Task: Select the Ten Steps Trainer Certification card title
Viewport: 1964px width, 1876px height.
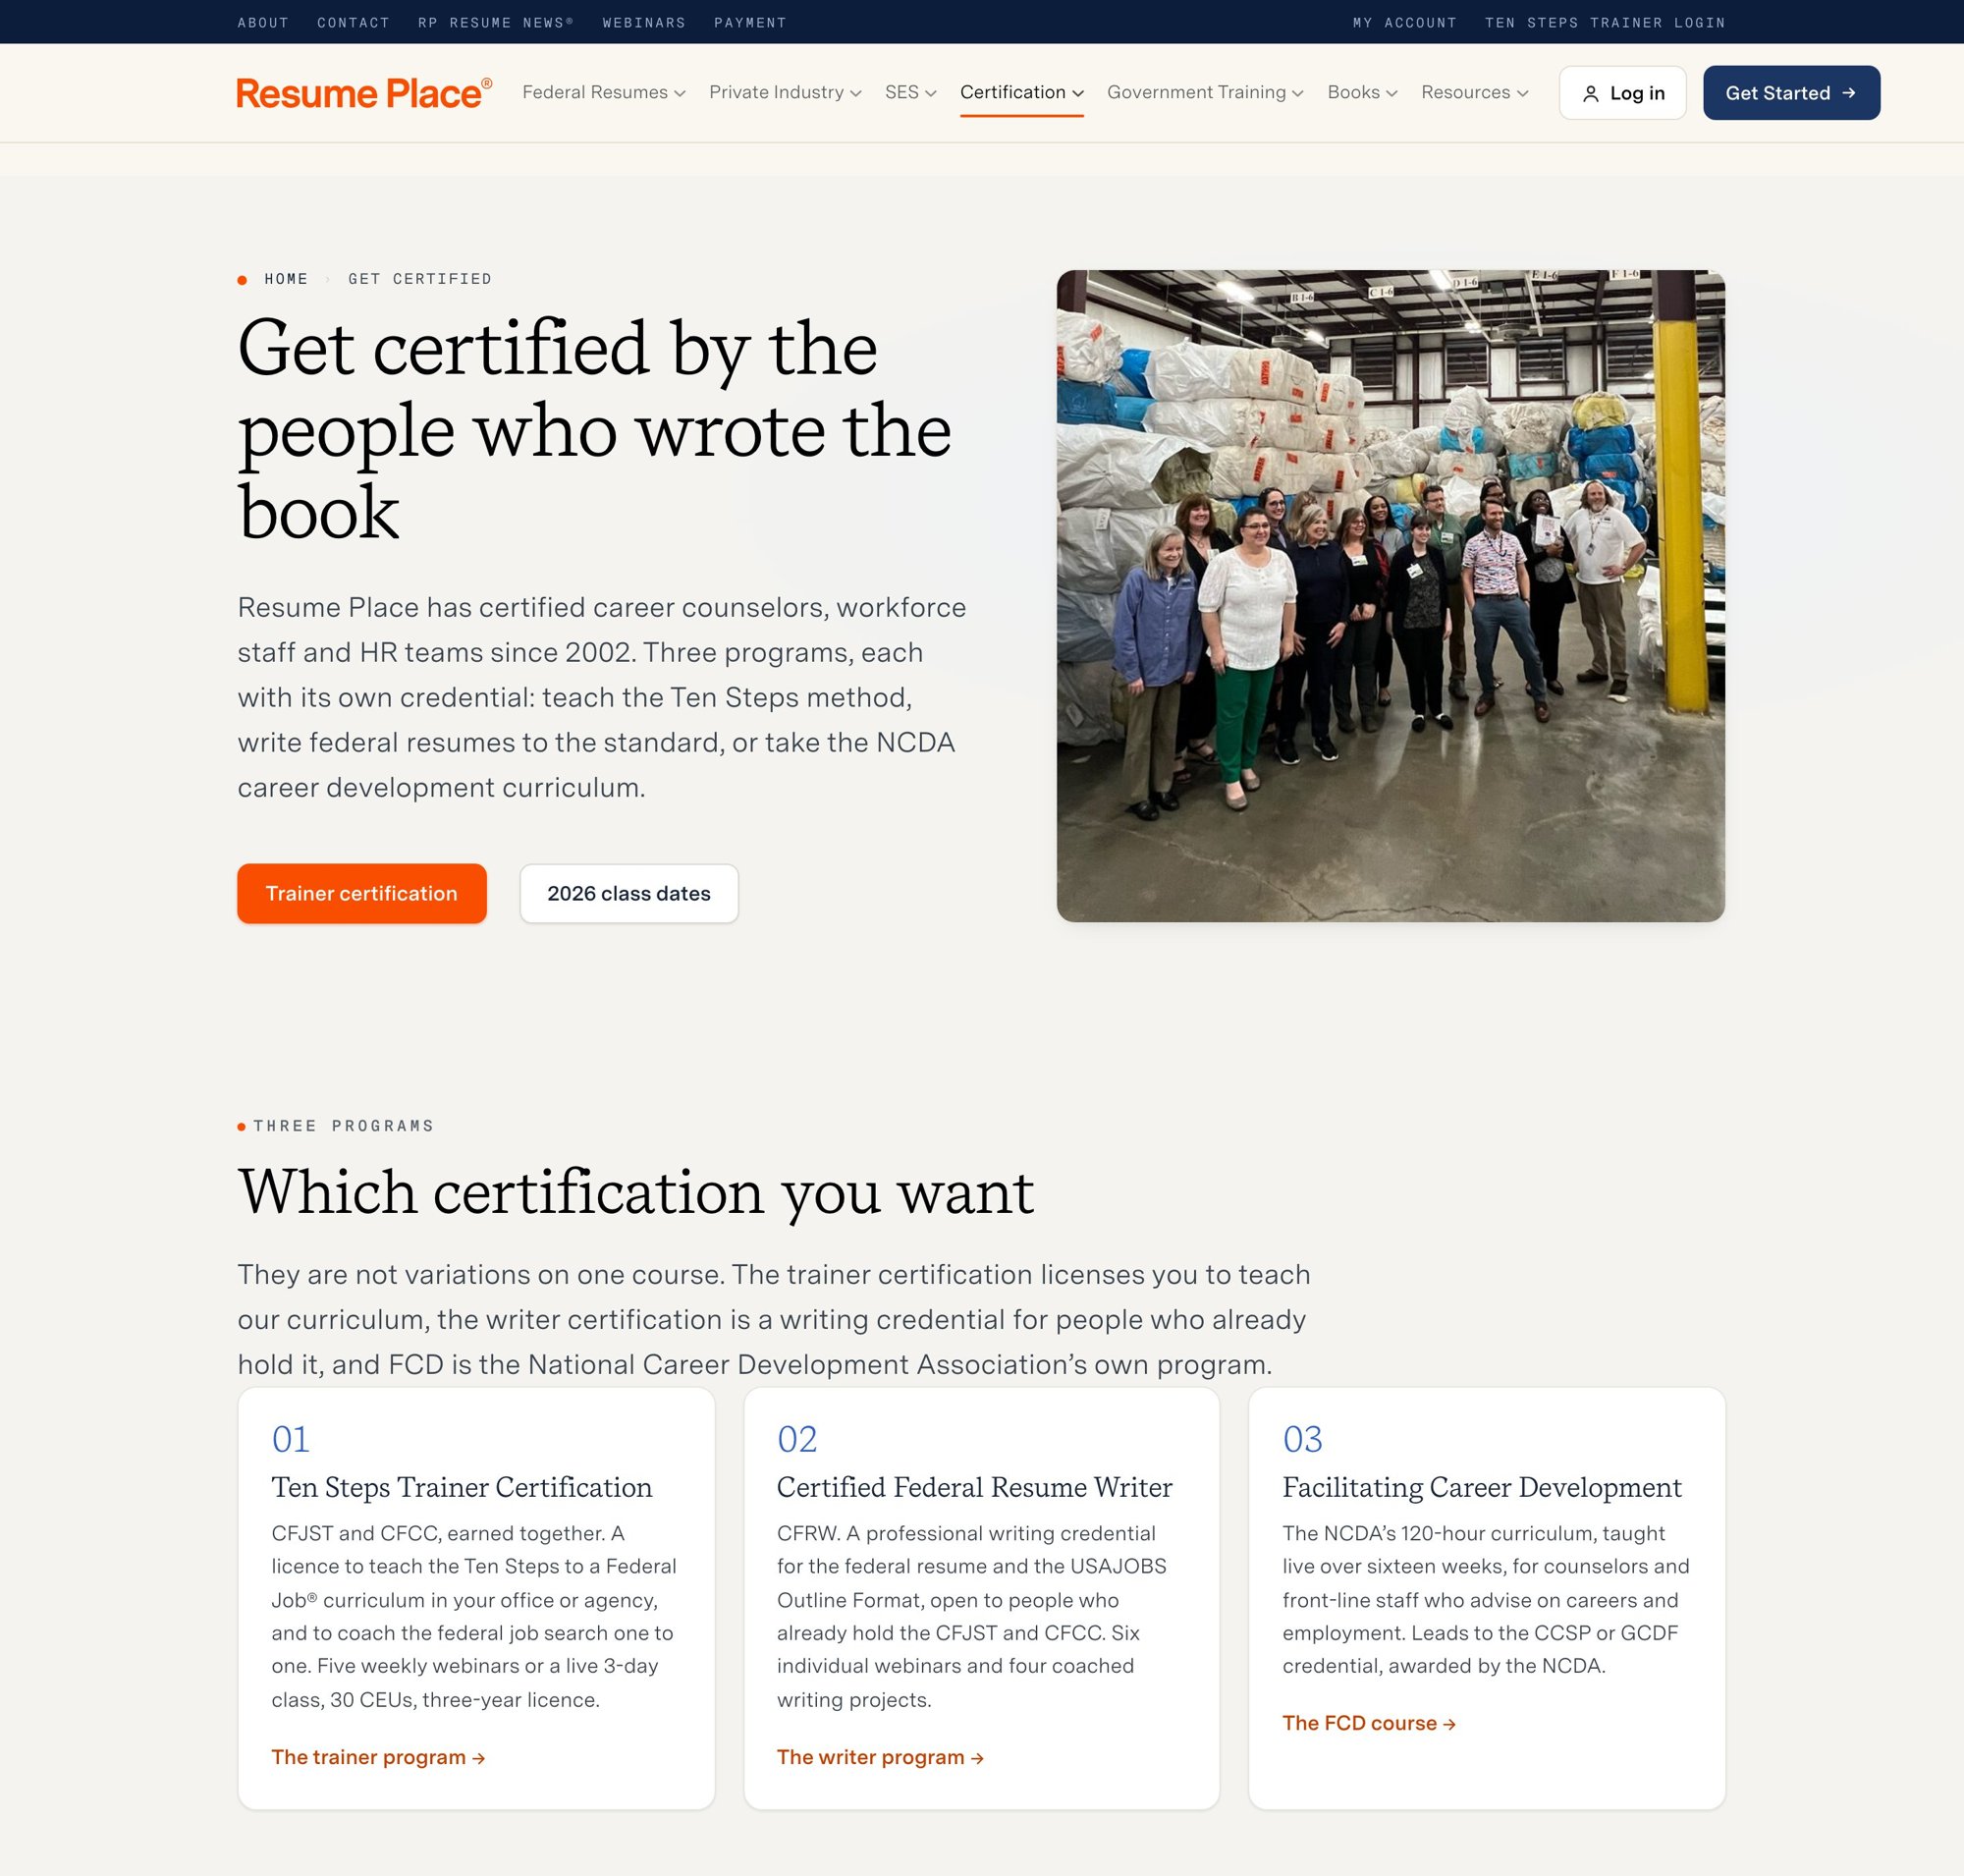Action: click(462, 1487)
